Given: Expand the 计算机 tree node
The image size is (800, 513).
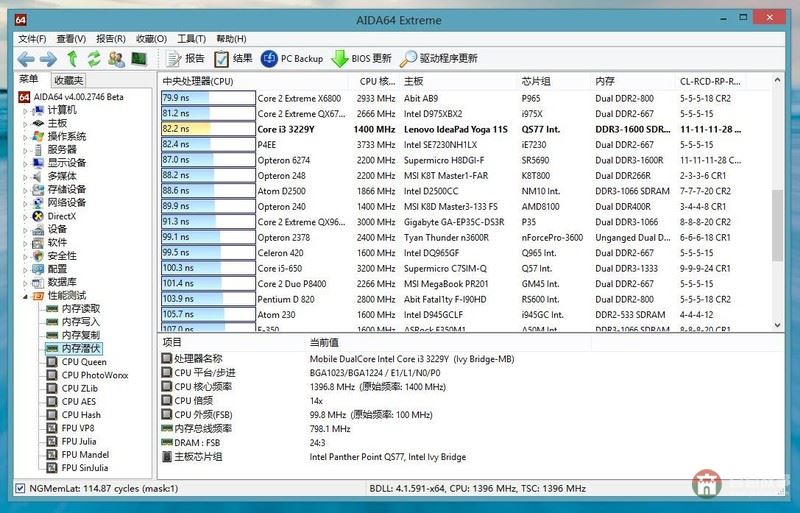Looking at the screenshot, I should pos(25,111).
